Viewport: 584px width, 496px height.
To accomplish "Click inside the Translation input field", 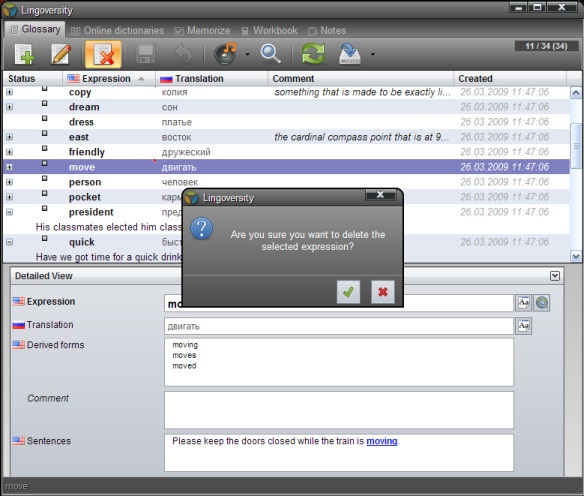I will pyautogui.click(x=339, y=326).
